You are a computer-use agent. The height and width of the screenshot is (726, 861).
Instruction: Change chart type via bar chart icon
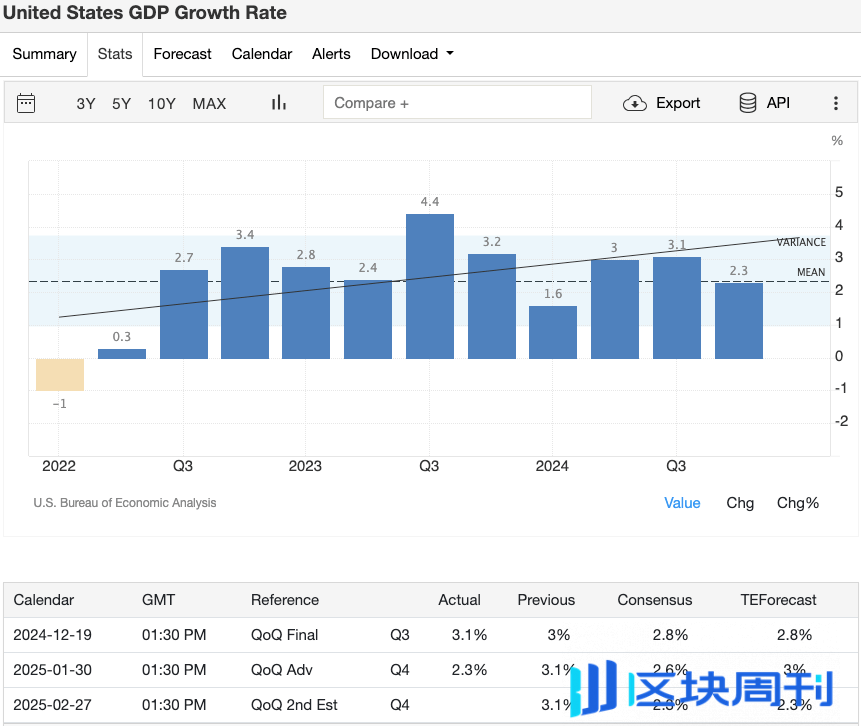click(x=279, y=103)
